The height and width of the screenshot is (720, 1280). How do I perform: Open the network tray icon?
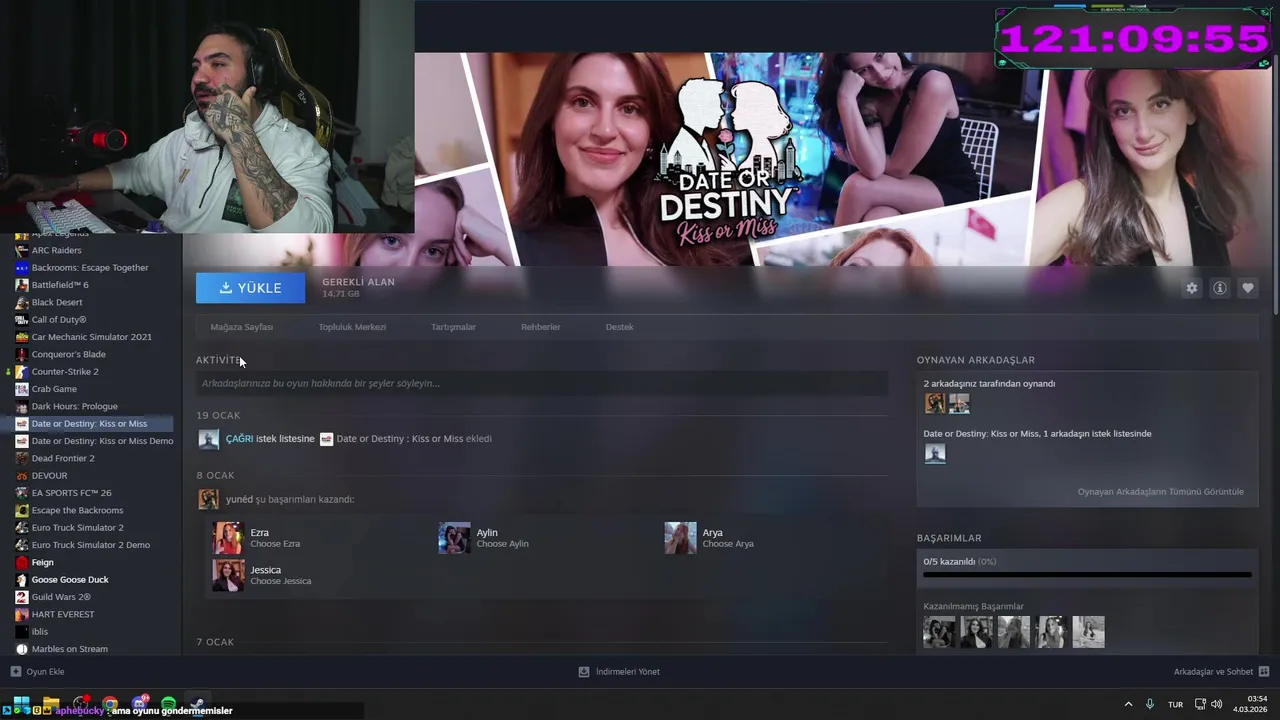point(1200,704)
